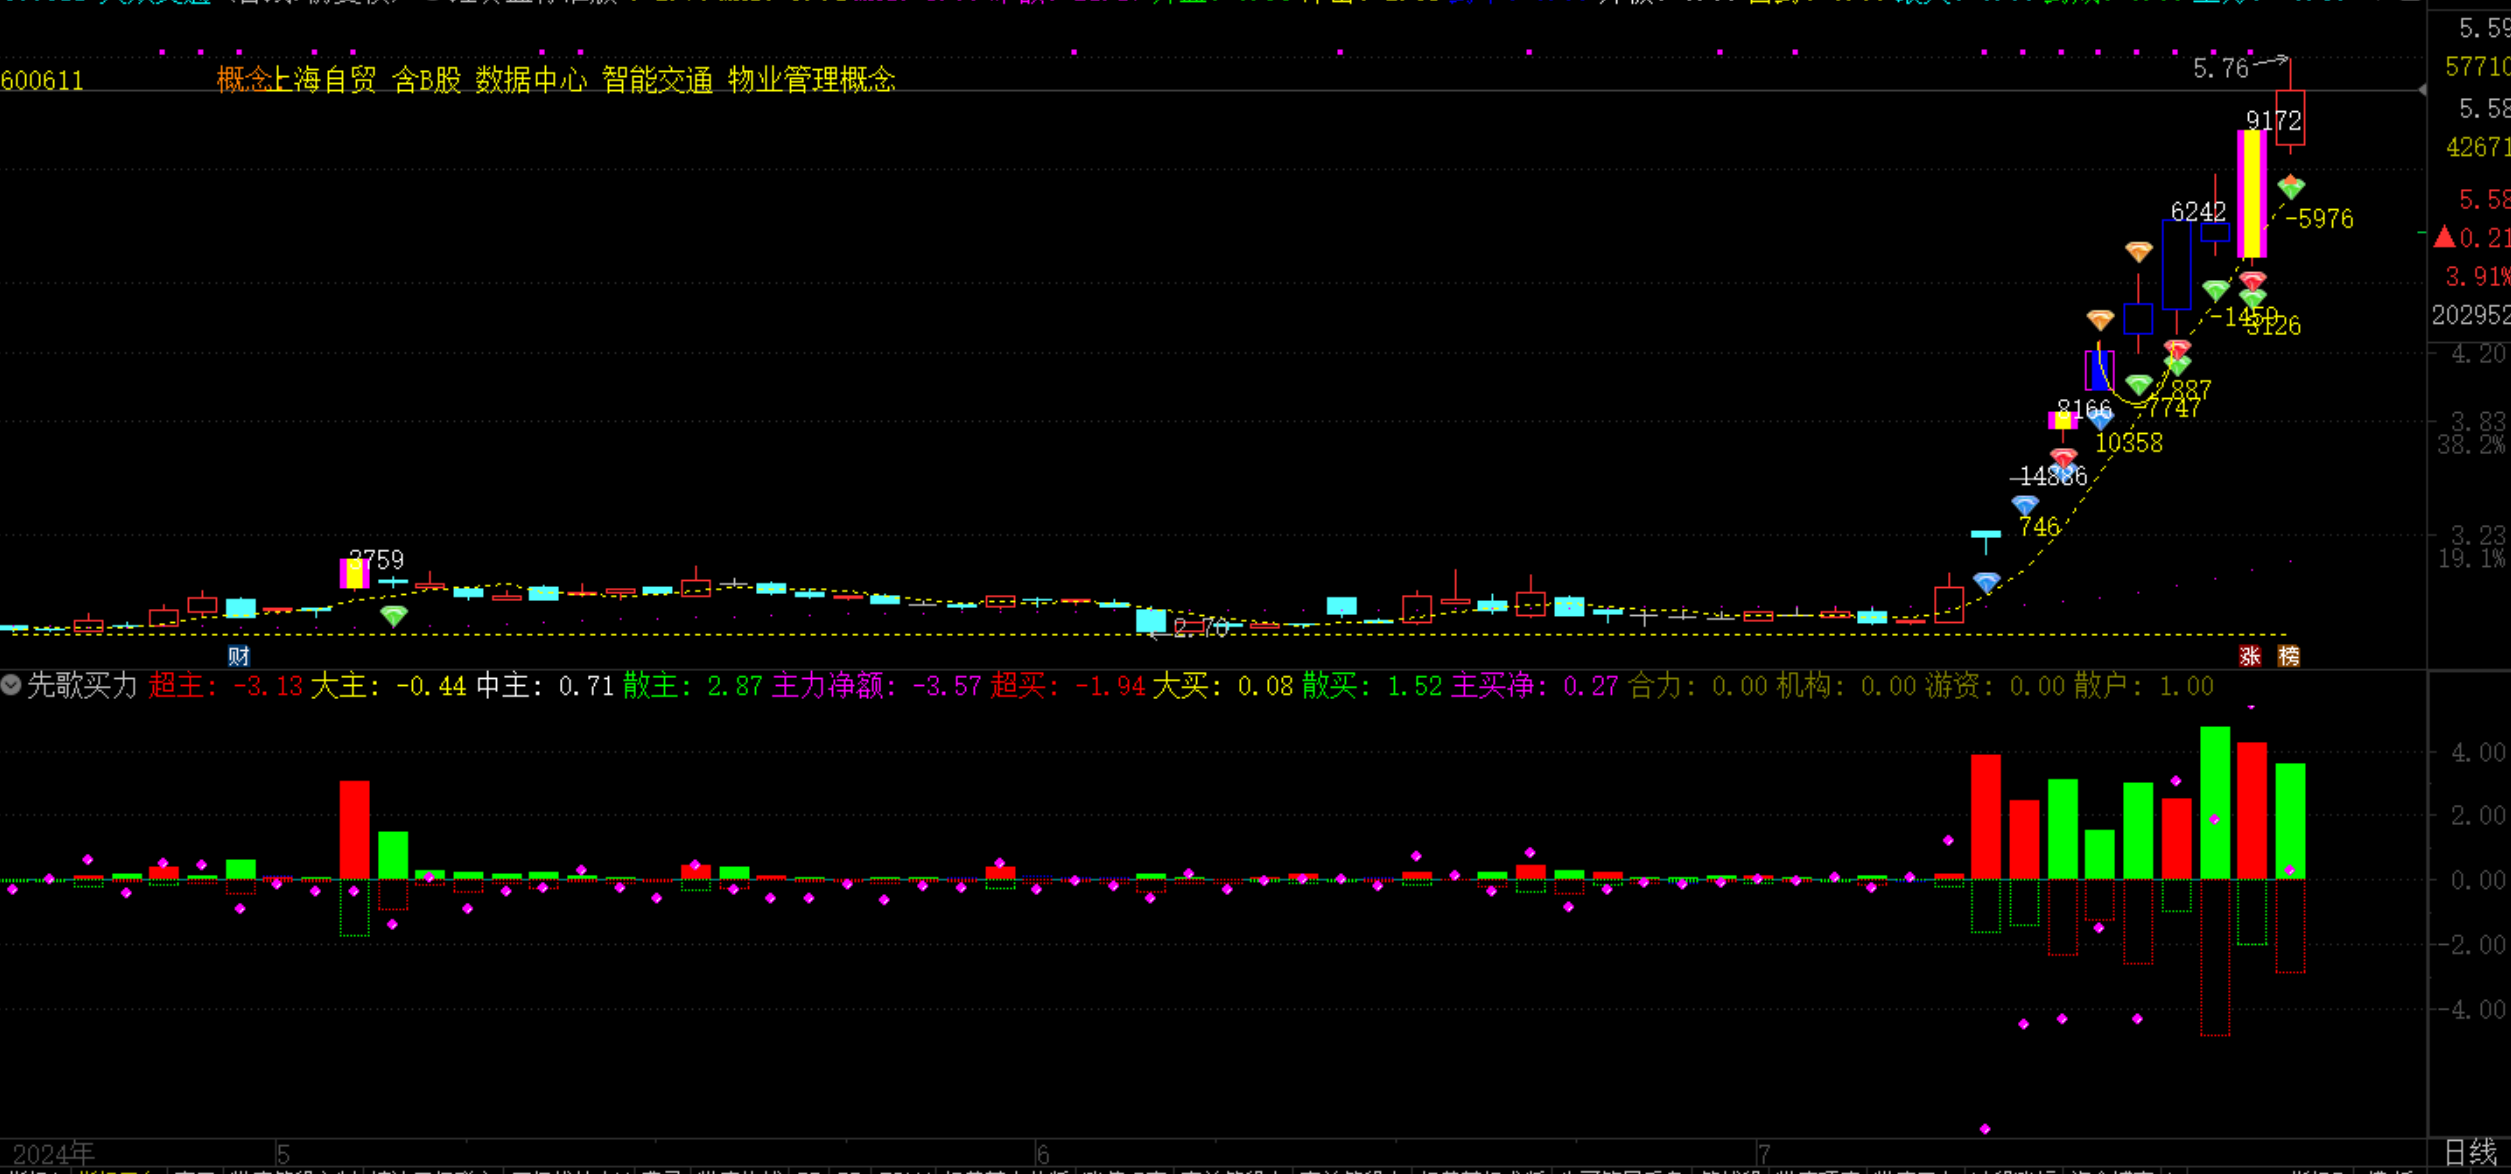Click red diamond below the 9172 candle

(2252, 281)
